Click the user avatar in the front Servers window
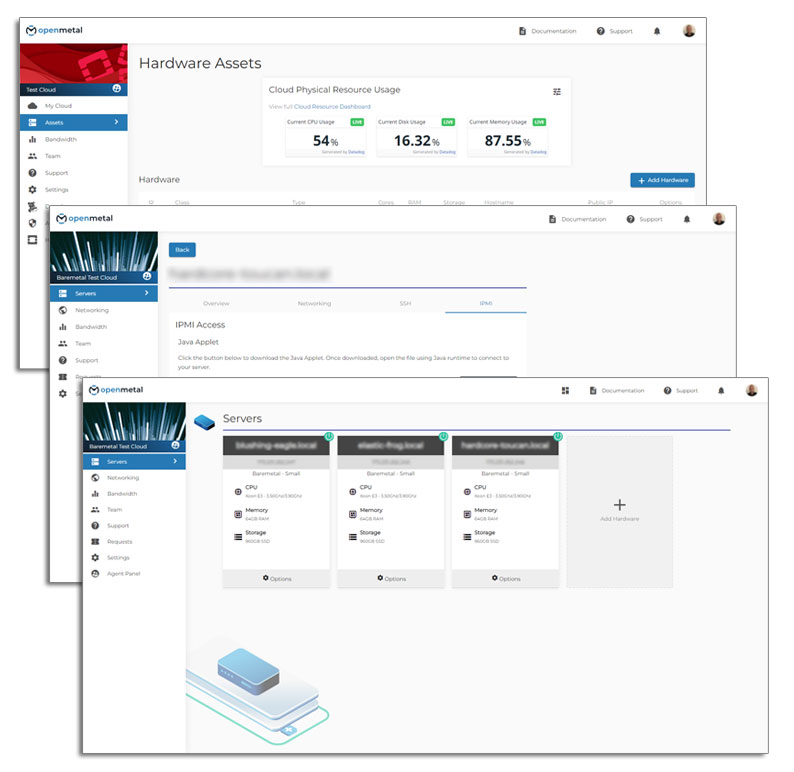The width and height of the screenshot is (794, 772). click(x=751, y=391)
